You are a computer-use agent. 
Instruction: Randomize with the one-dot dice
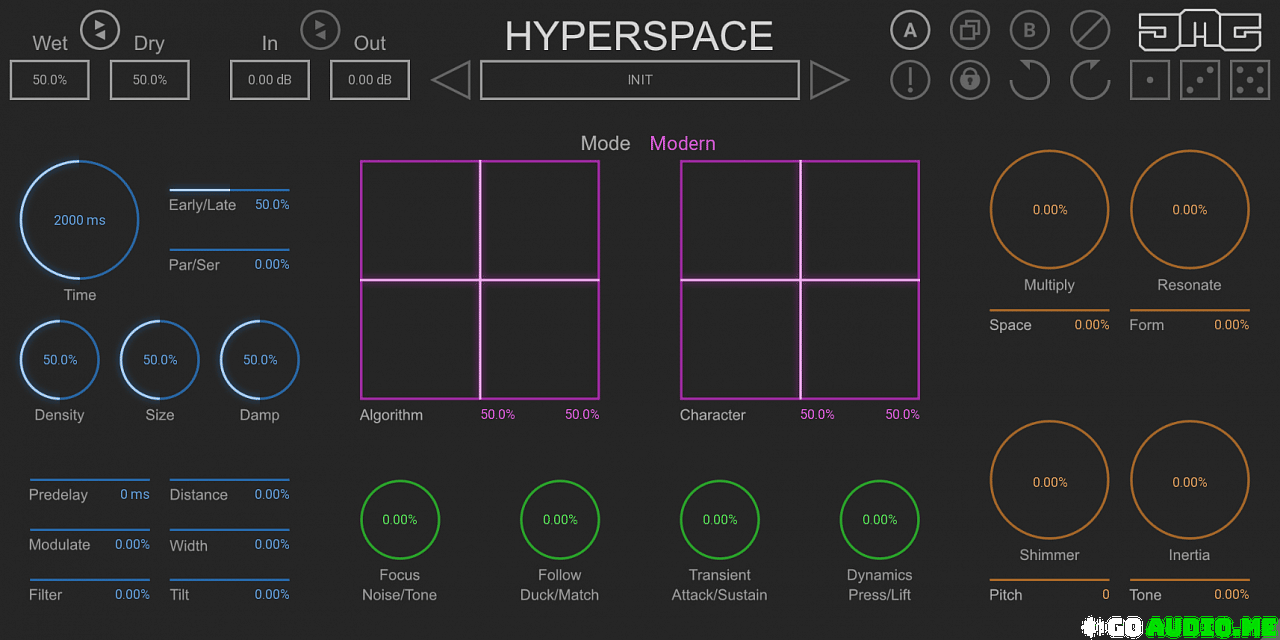(1150, 80)
